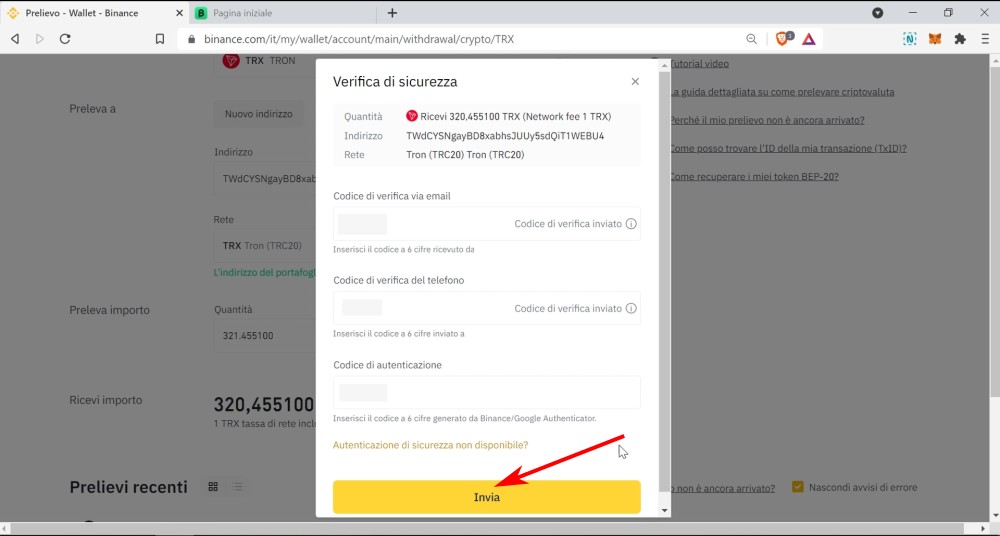
Task: Open the N extension icon
Action: pyautogui.click(x=909, y=39)
